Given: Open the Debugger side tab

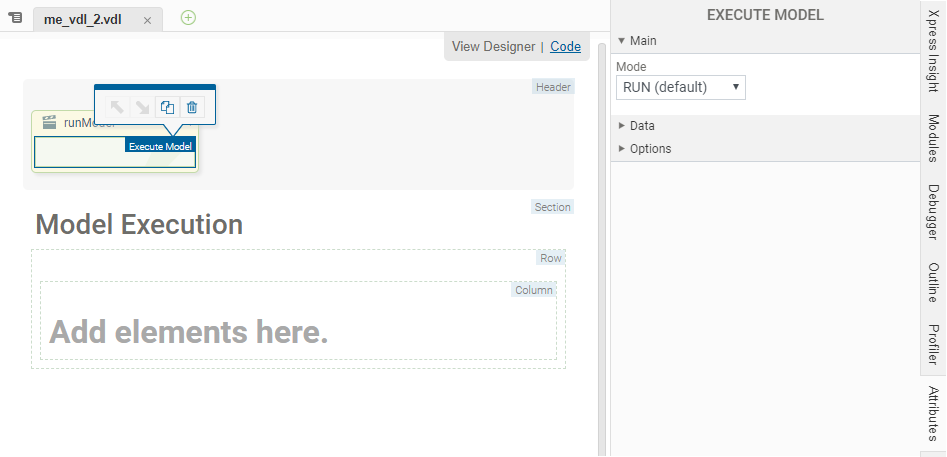Looking at the screenshot, I should coord(933,214).
